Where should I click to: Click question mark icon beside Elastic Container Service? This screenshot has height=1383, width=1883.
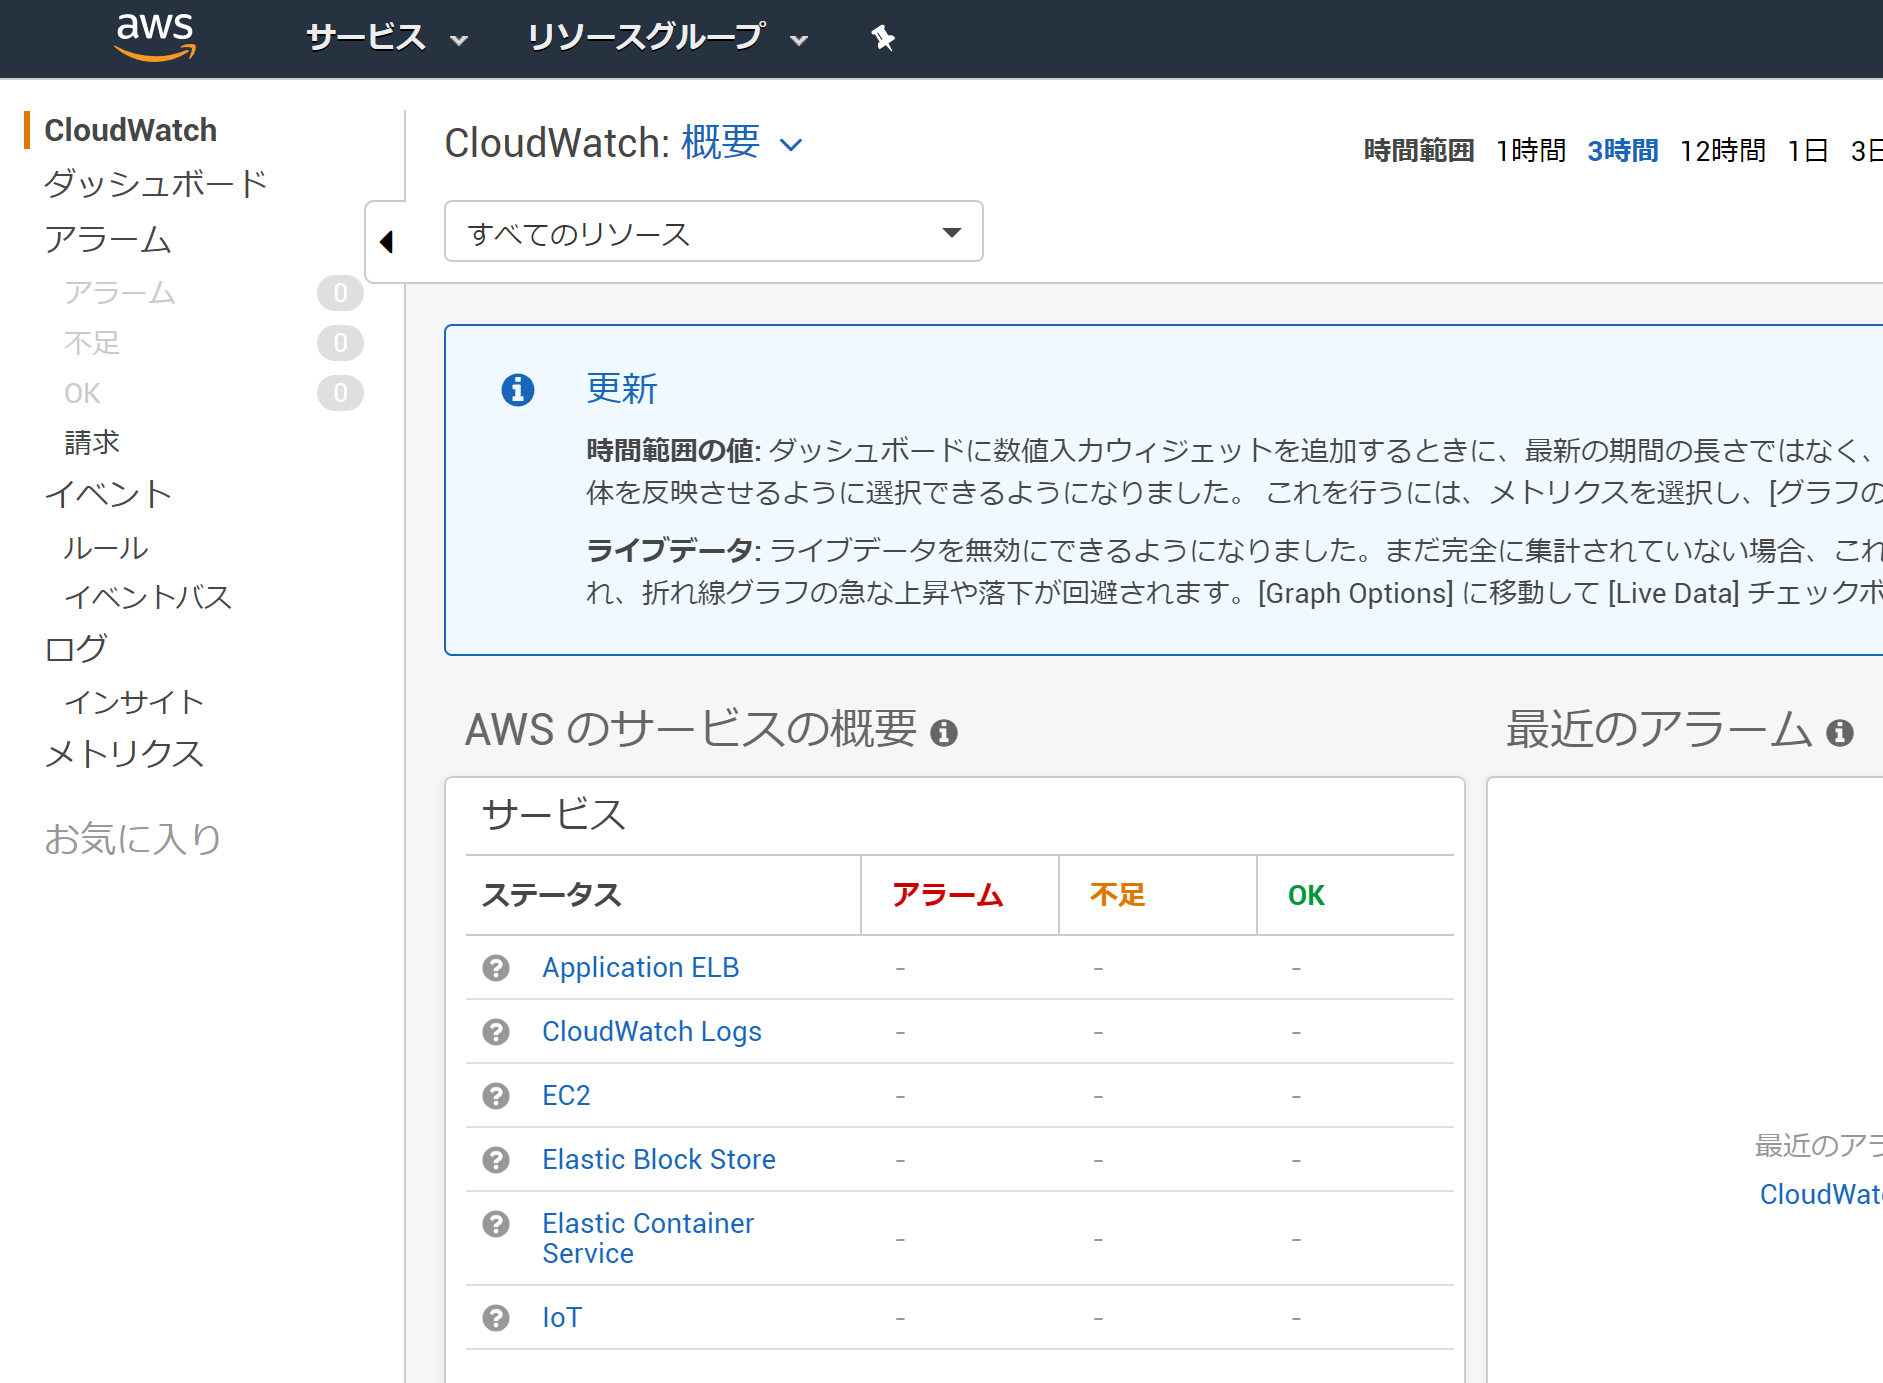point(496,1224)
